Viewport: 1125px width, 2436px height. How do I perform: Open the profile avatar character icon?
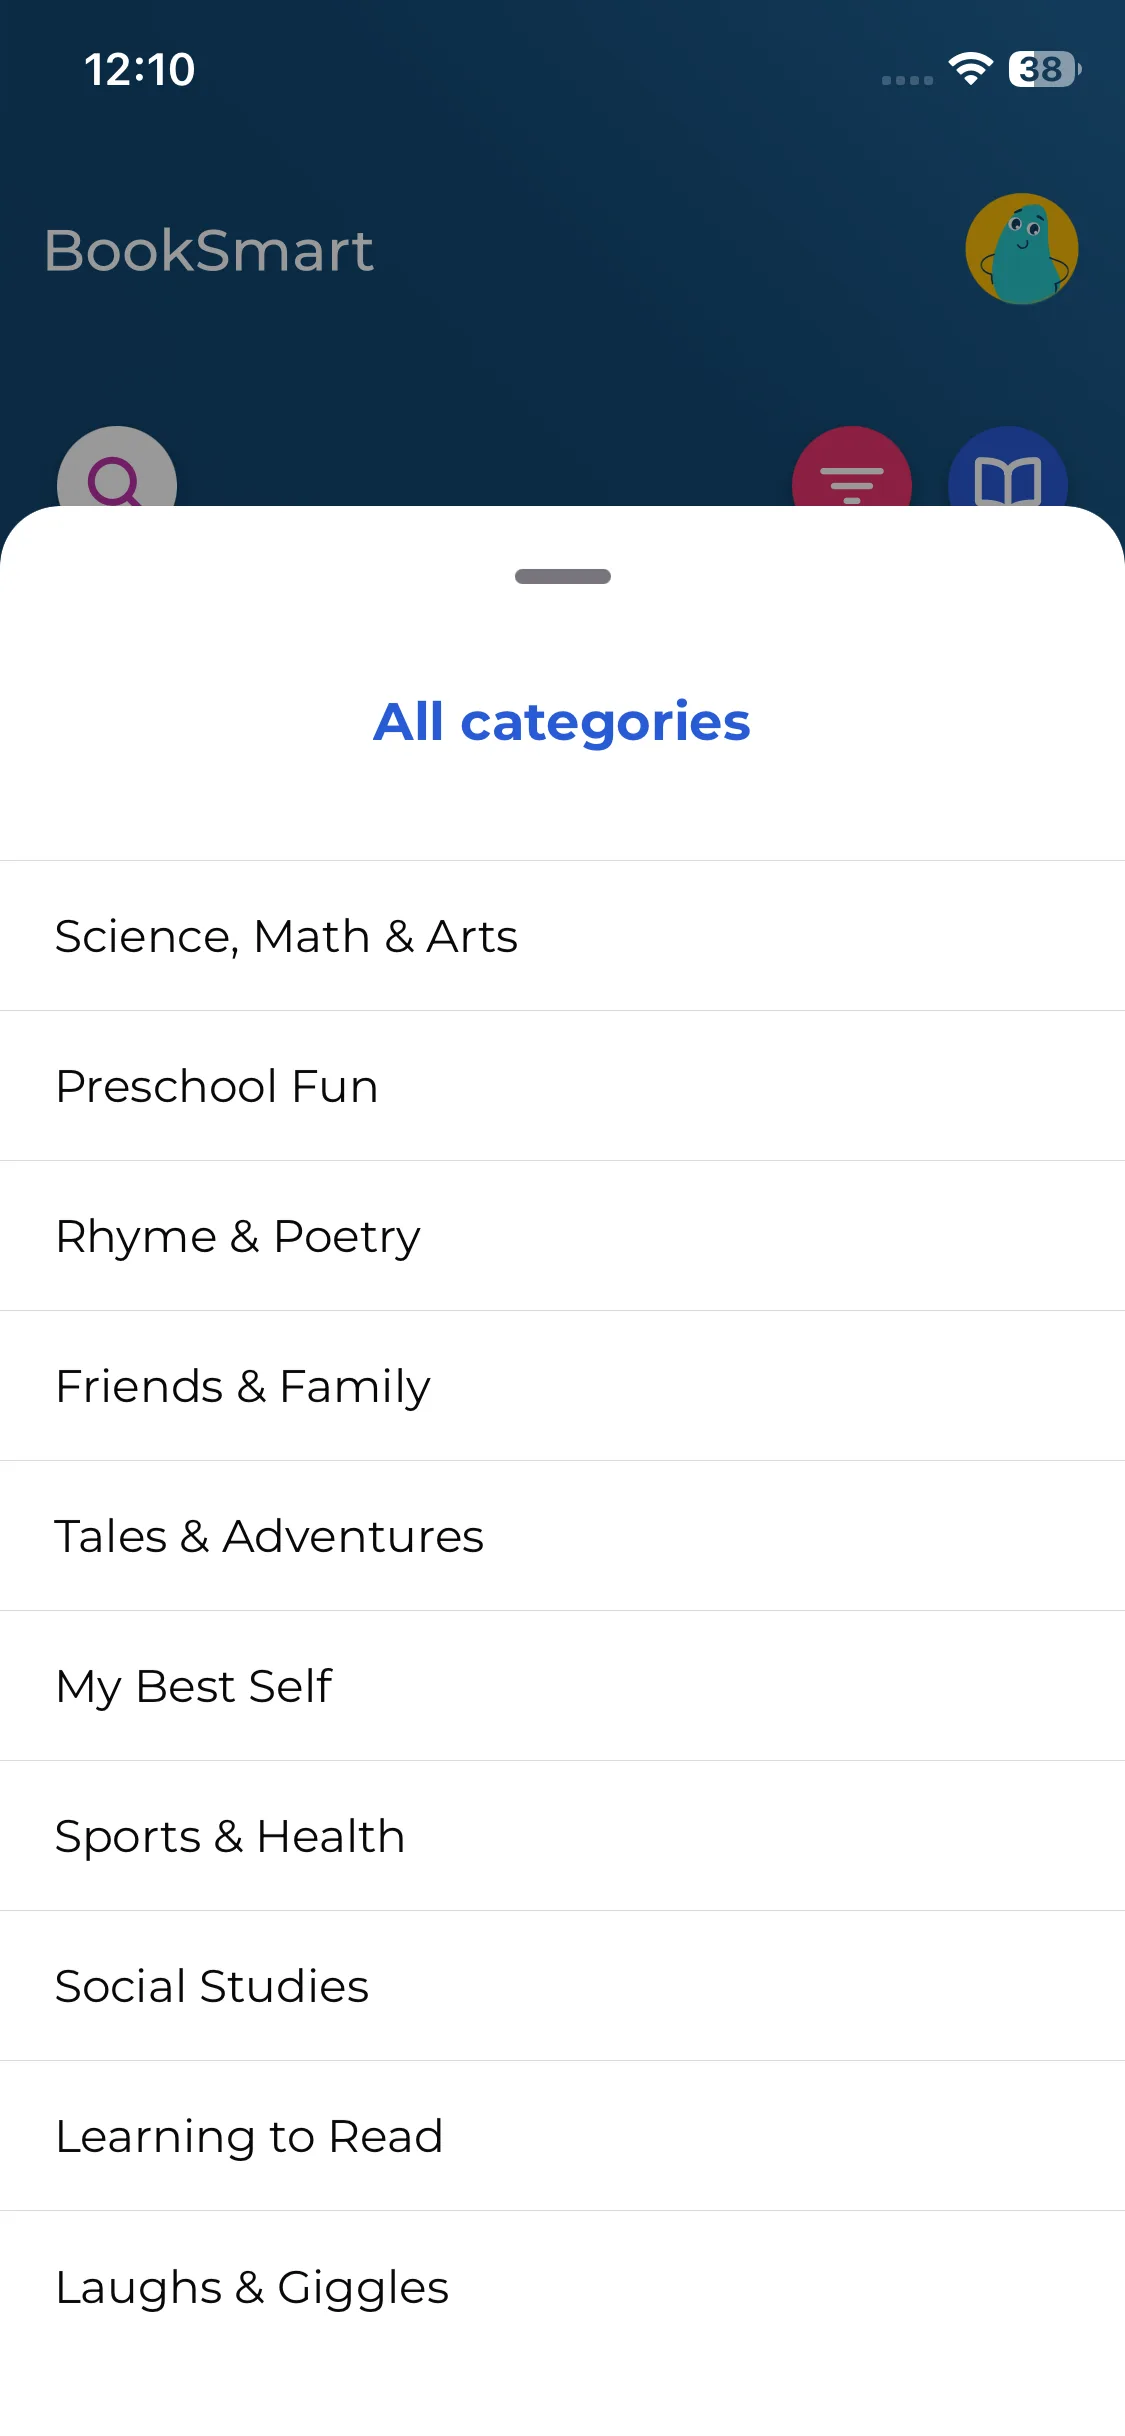(1021, 249)
